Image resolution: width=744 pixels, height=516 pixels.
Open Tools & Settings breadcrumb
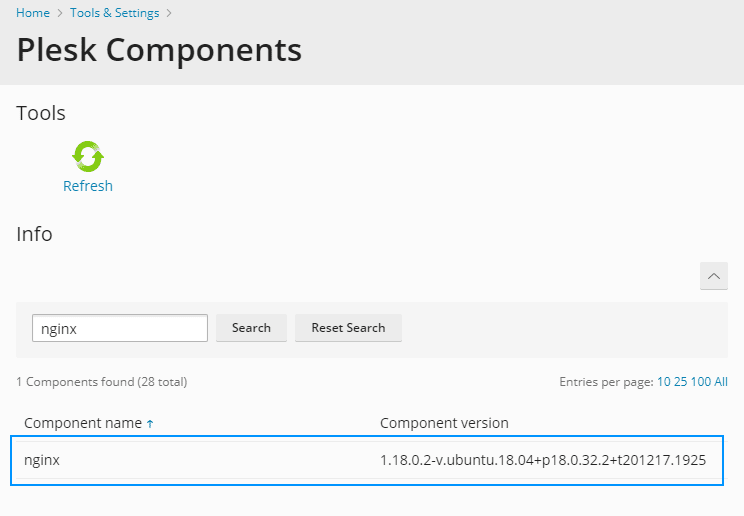point(114,13)
